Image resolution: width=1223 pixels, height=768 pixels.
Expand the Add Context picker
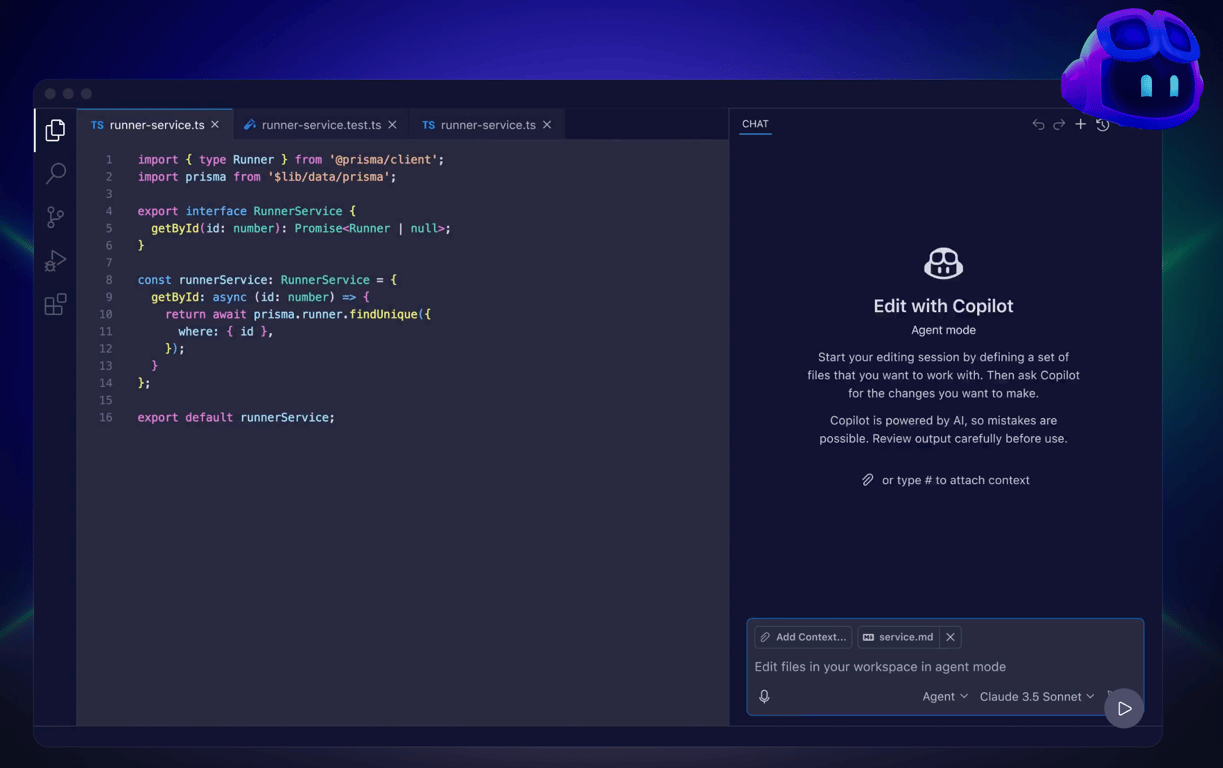click(802, 637)
